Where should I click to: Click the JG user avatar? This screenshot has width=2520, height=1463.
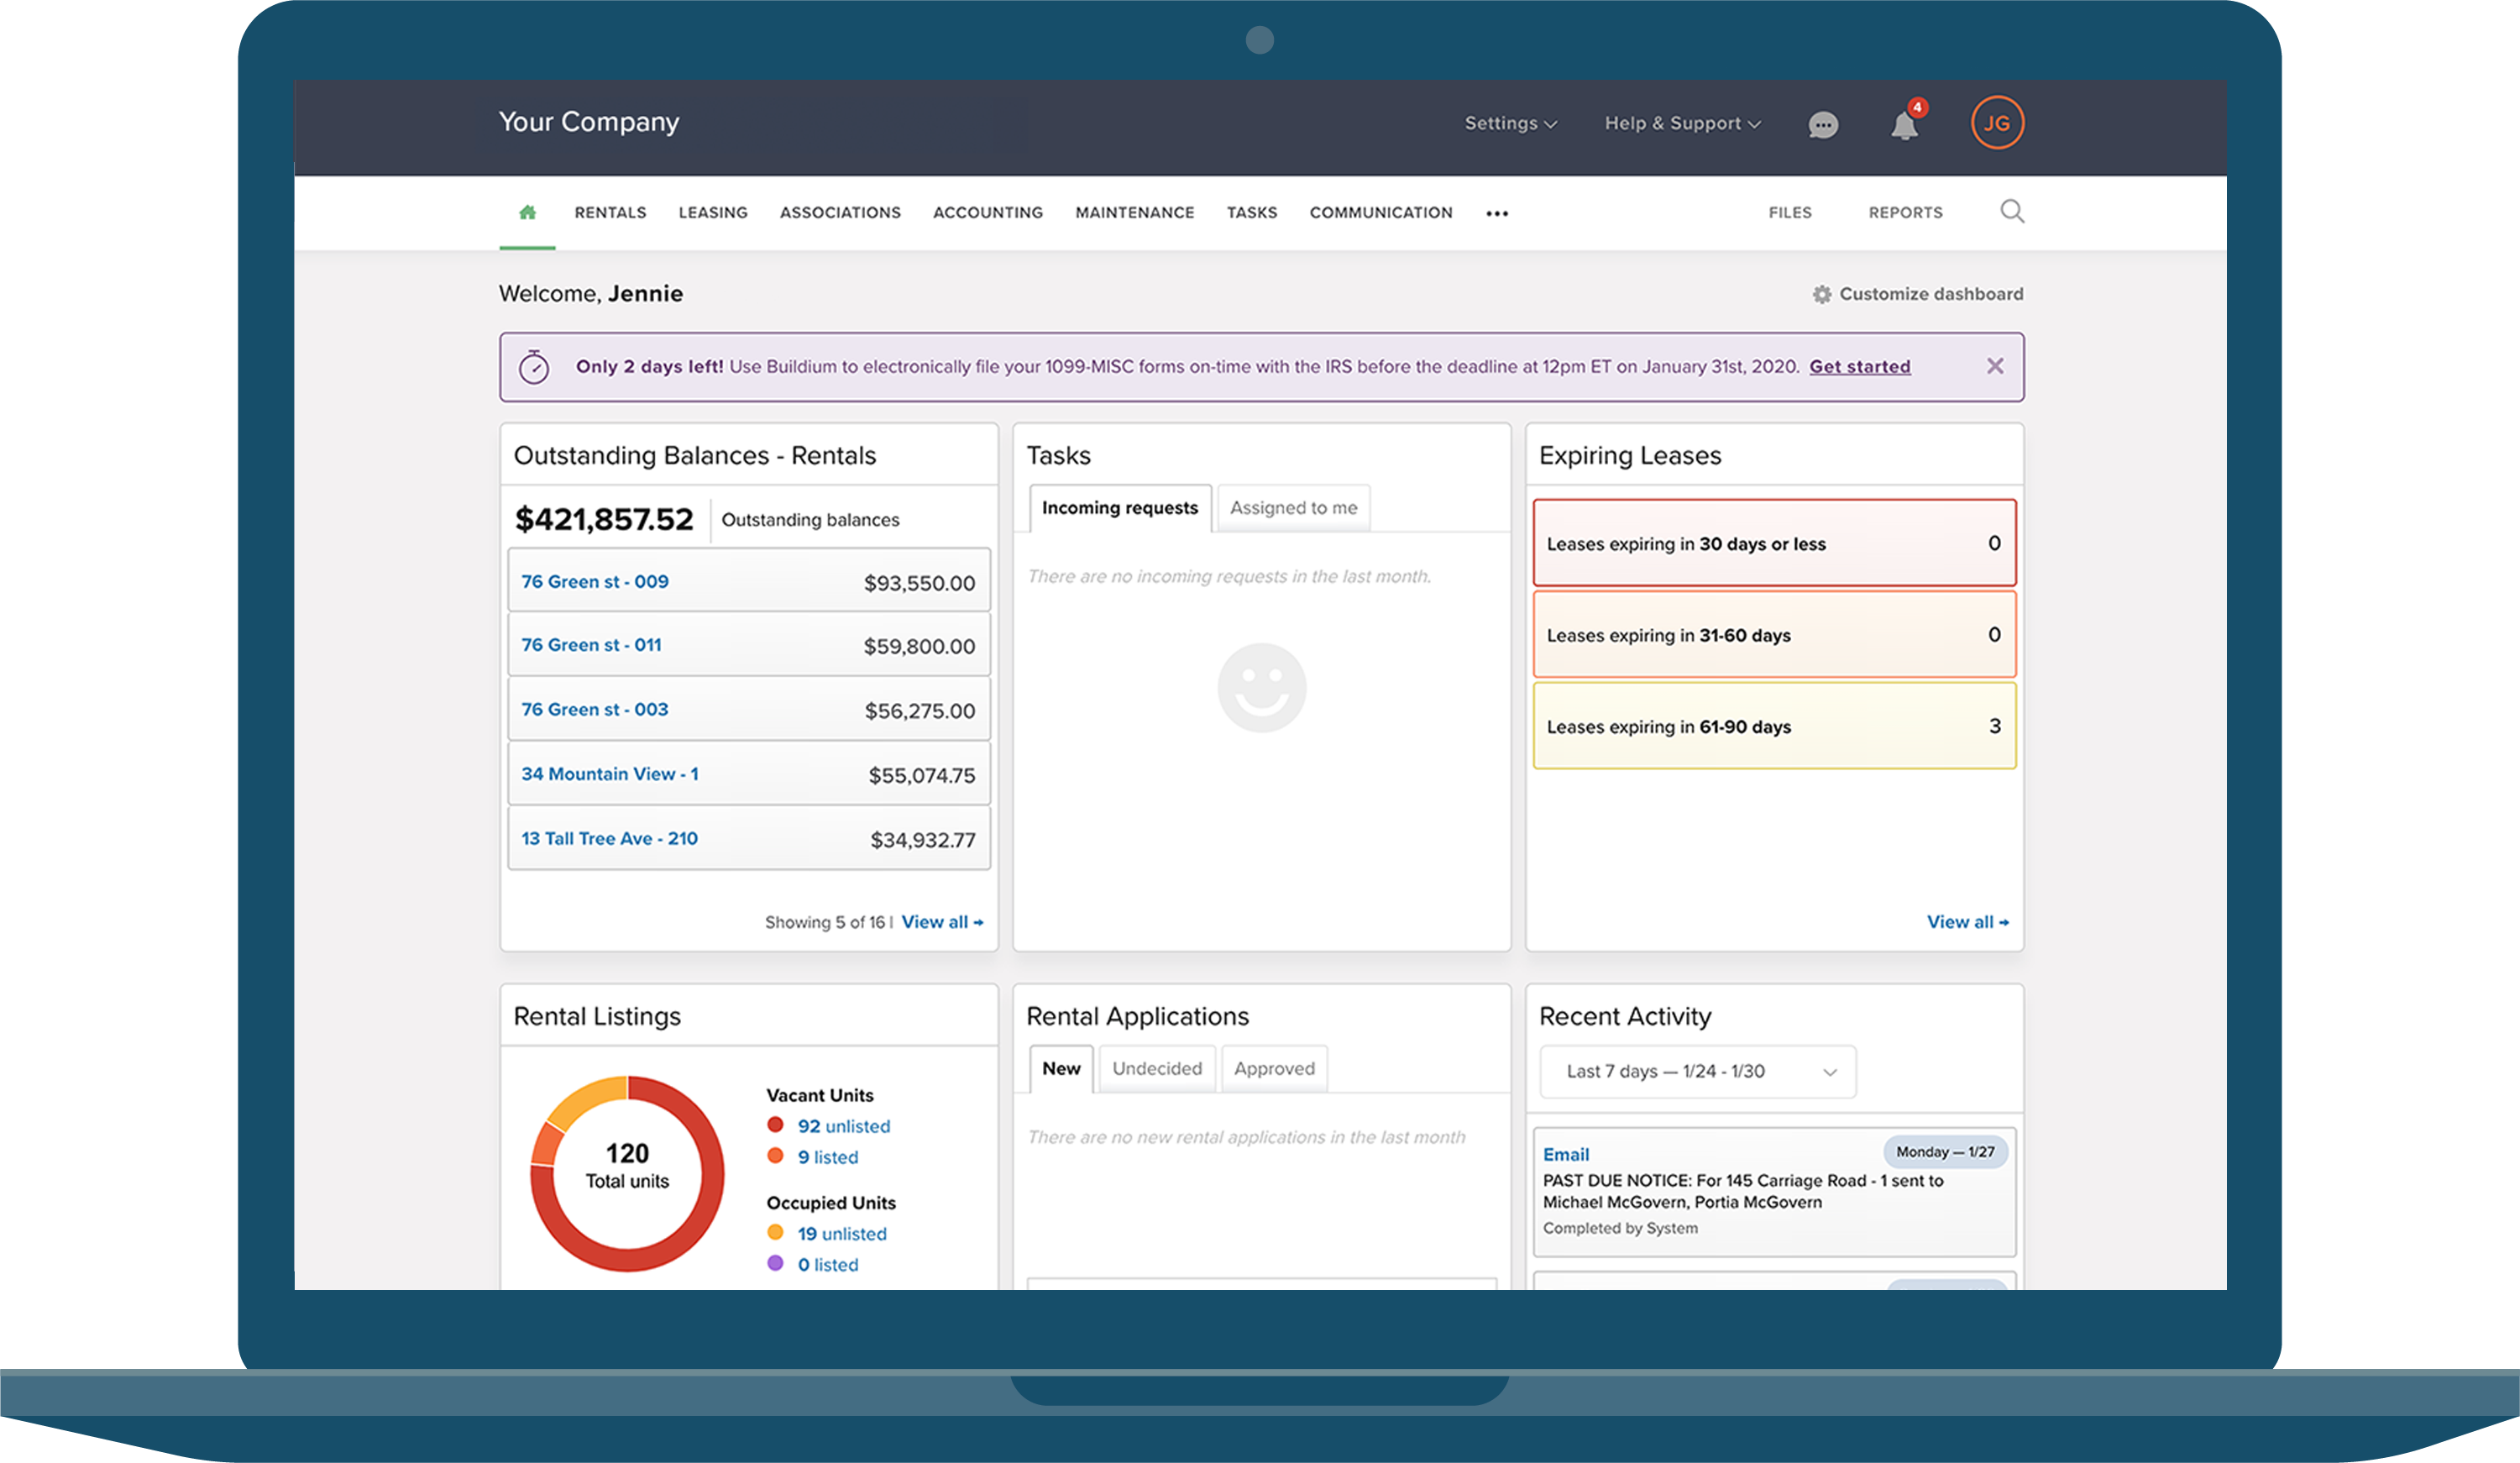click(1997, 123)
